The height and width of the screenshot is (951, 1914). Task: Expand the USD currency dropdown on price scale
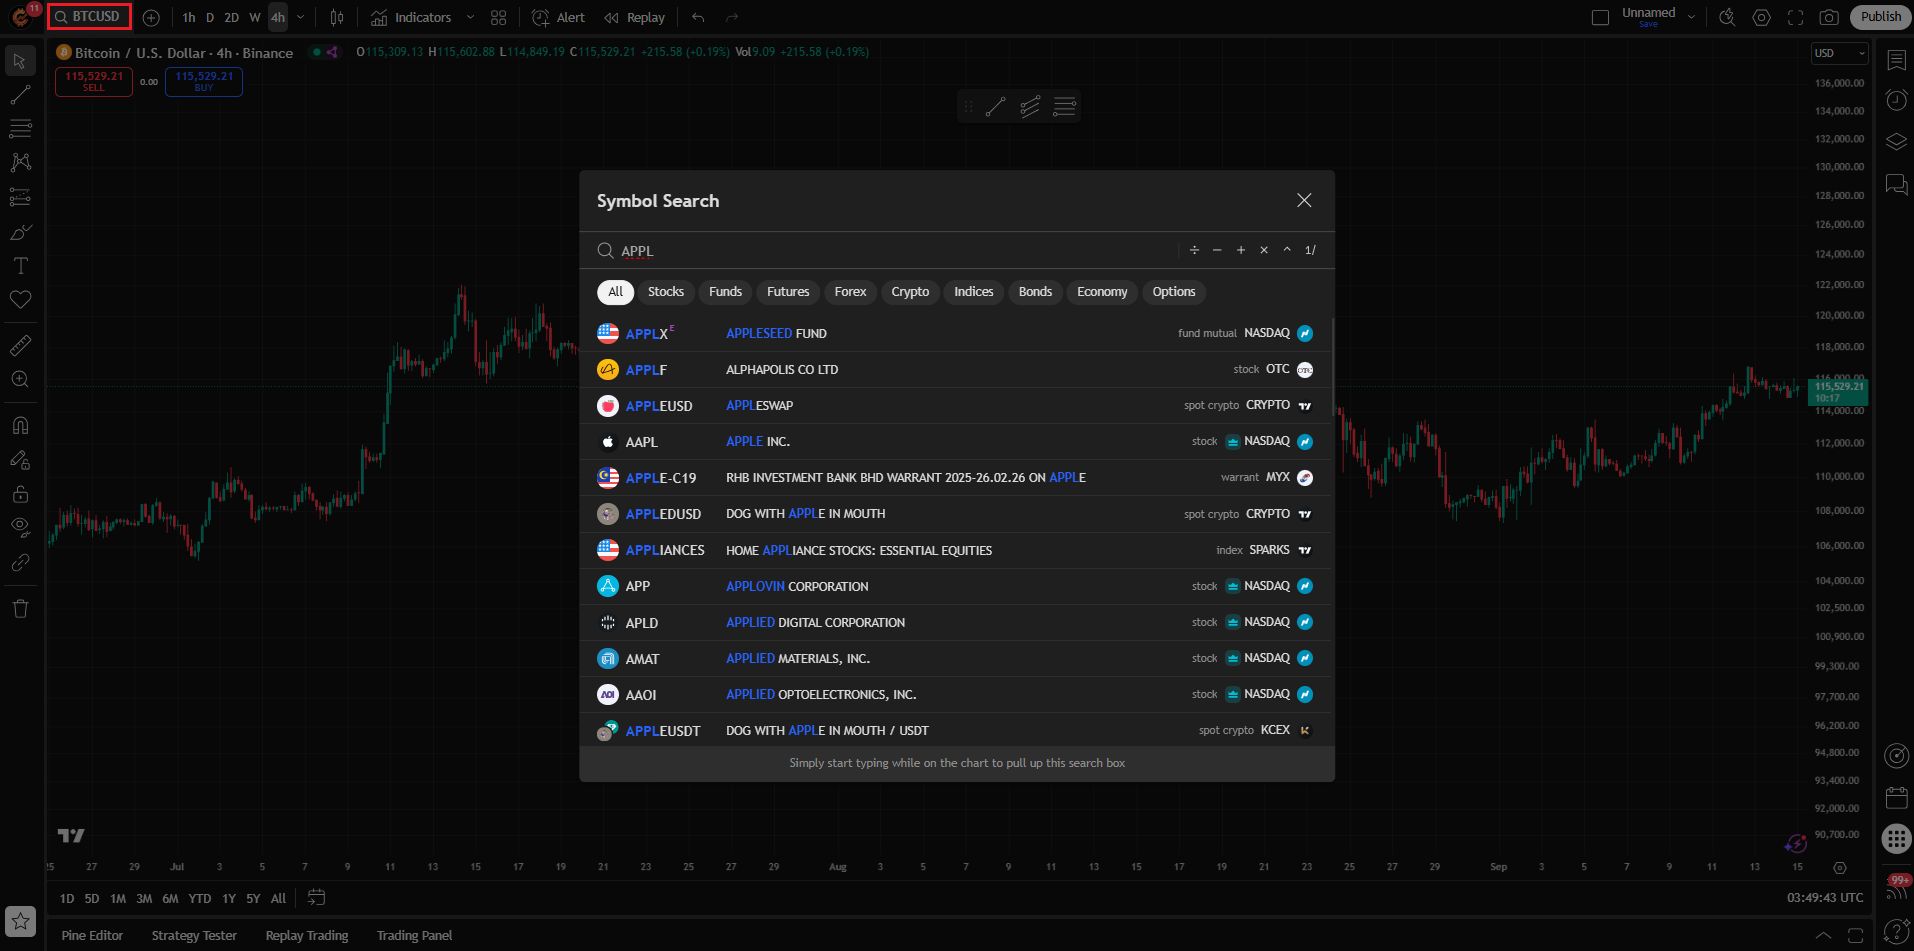[x=1839, y=53]
